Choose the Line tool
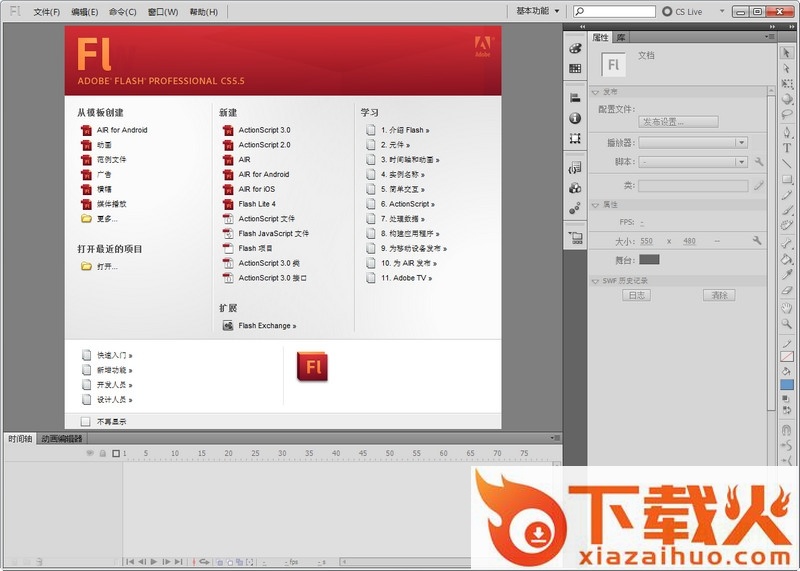This screenshot has height=571, width=800. [x=787, y=164]
